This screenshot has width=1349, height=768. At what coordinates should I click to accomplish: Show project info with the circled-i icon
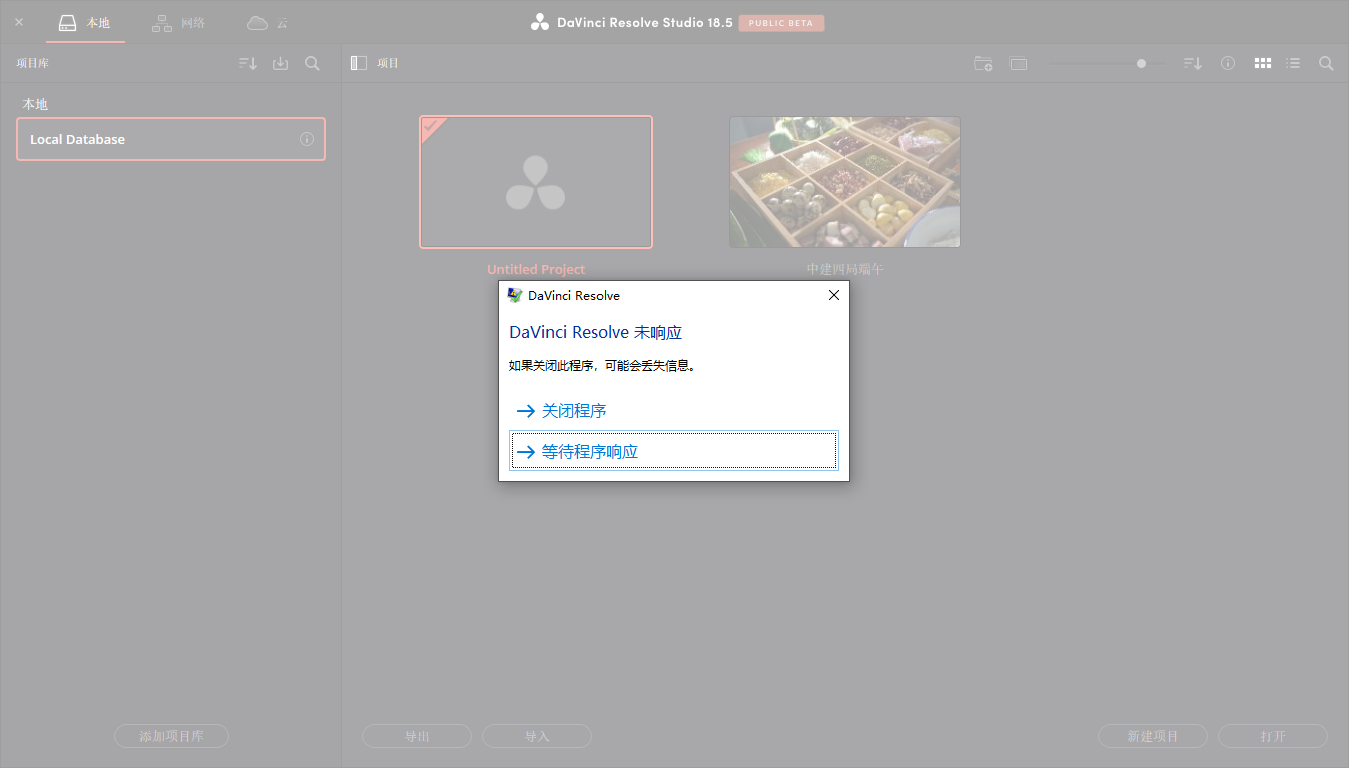point(1228,63)
